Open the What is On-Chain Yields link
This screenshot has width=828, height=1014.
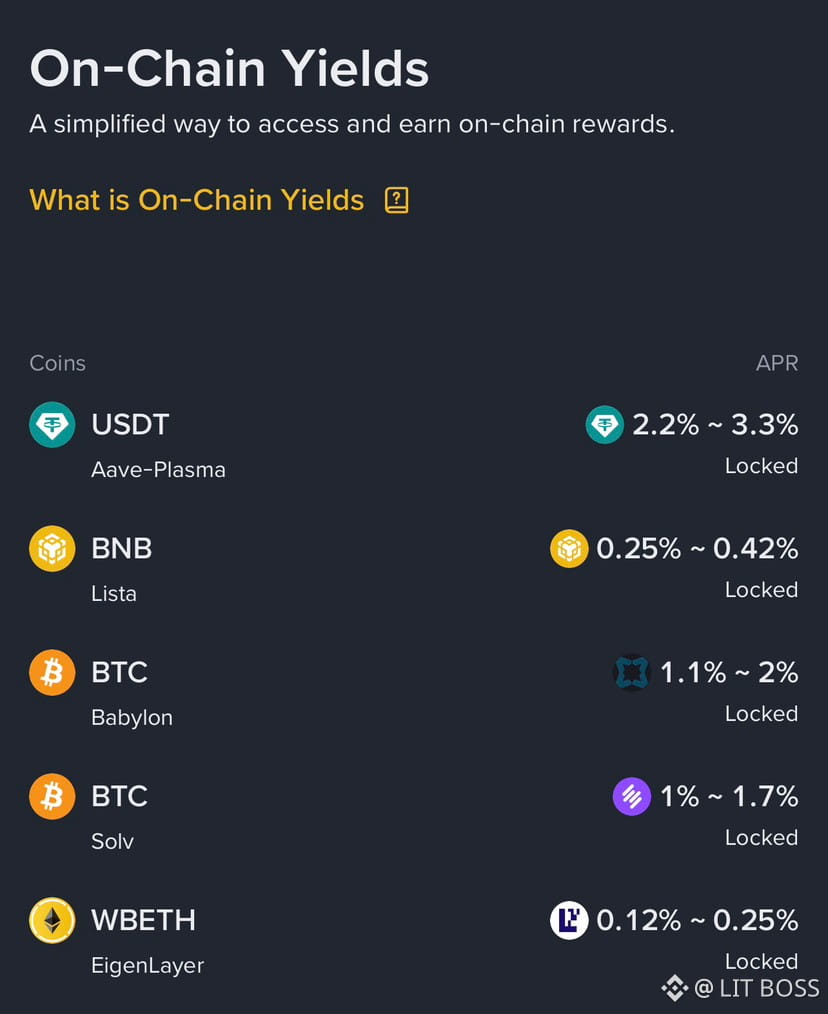pyautogui.click(x=197, y=200)
